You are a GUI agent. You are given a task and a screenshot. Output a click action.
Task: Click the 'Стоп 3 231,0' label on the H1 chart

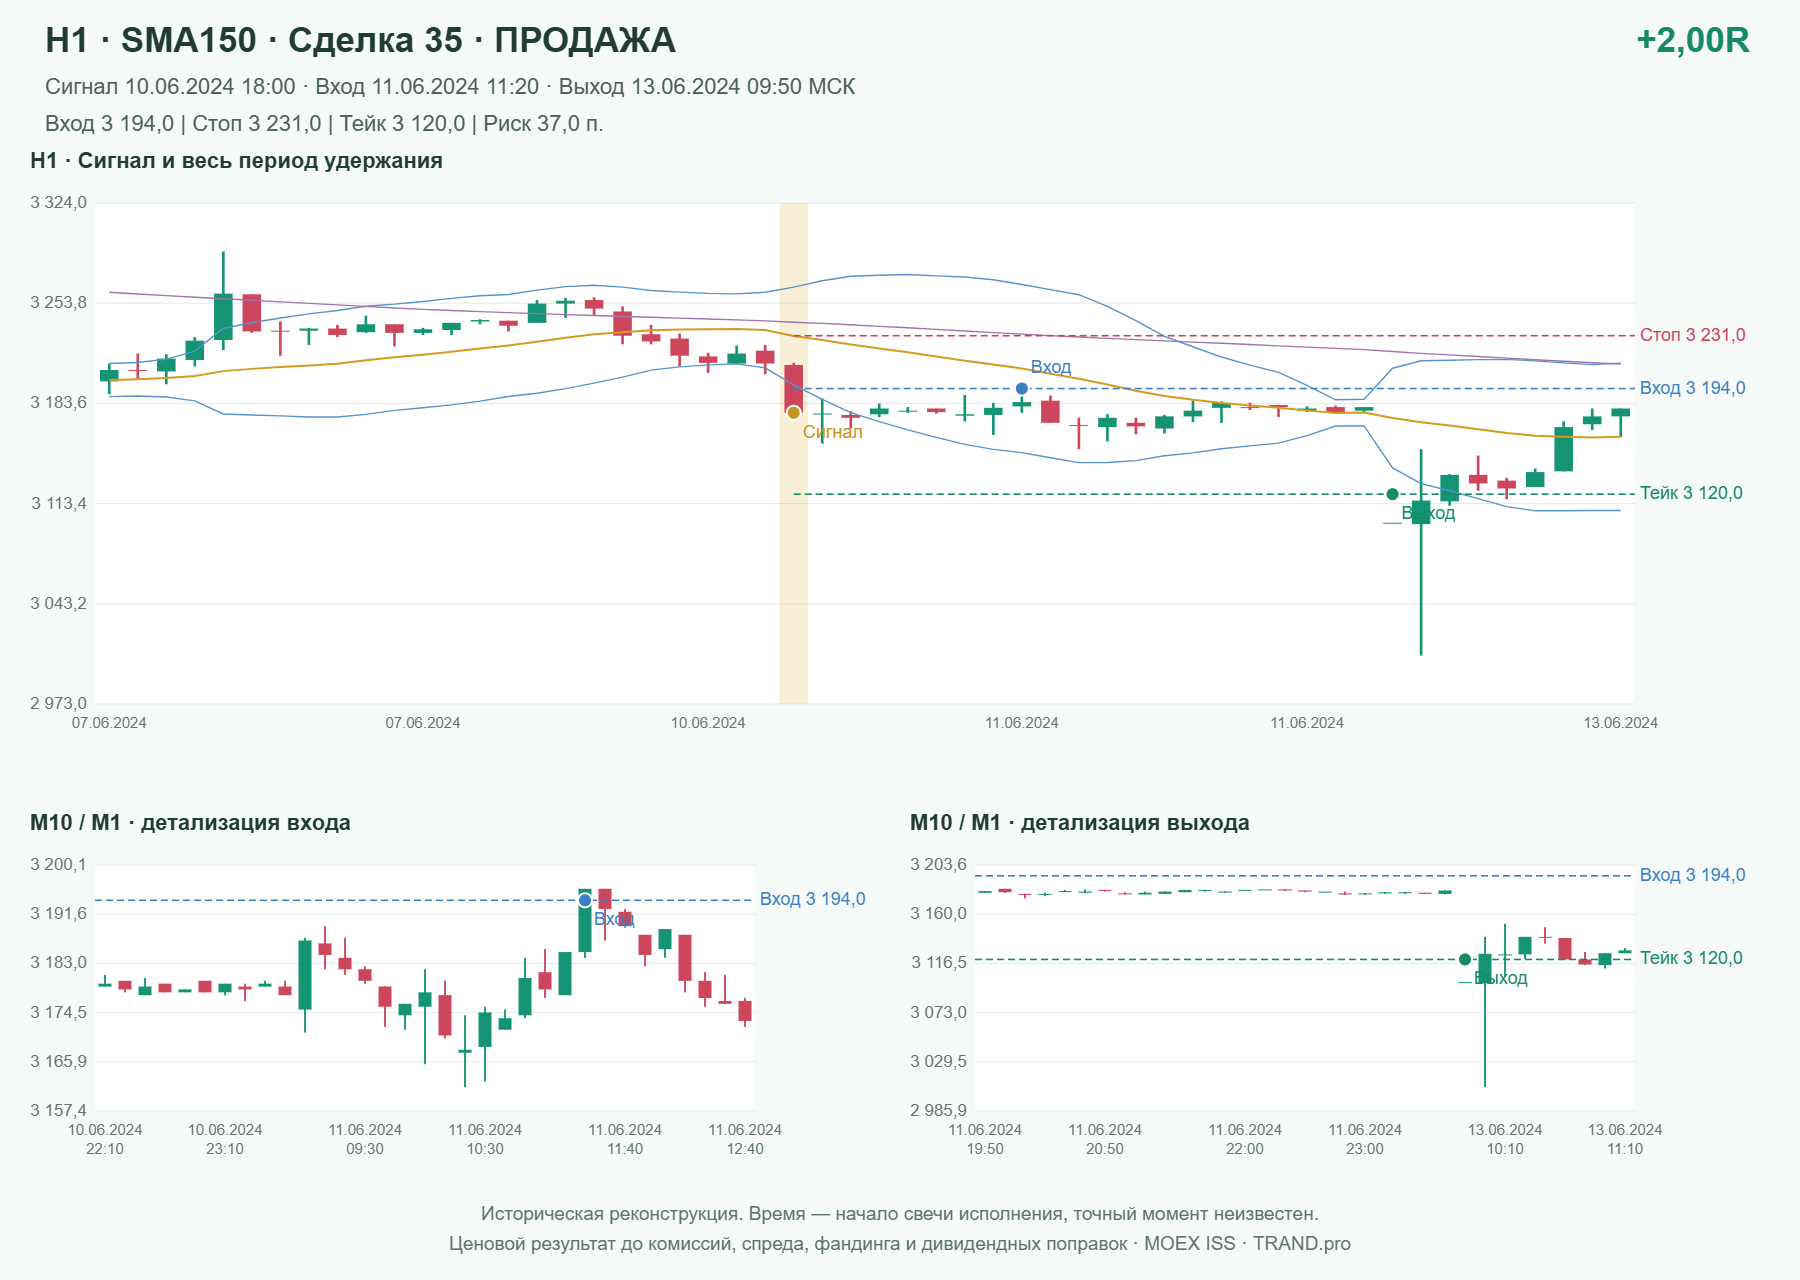coord(1692,335)
